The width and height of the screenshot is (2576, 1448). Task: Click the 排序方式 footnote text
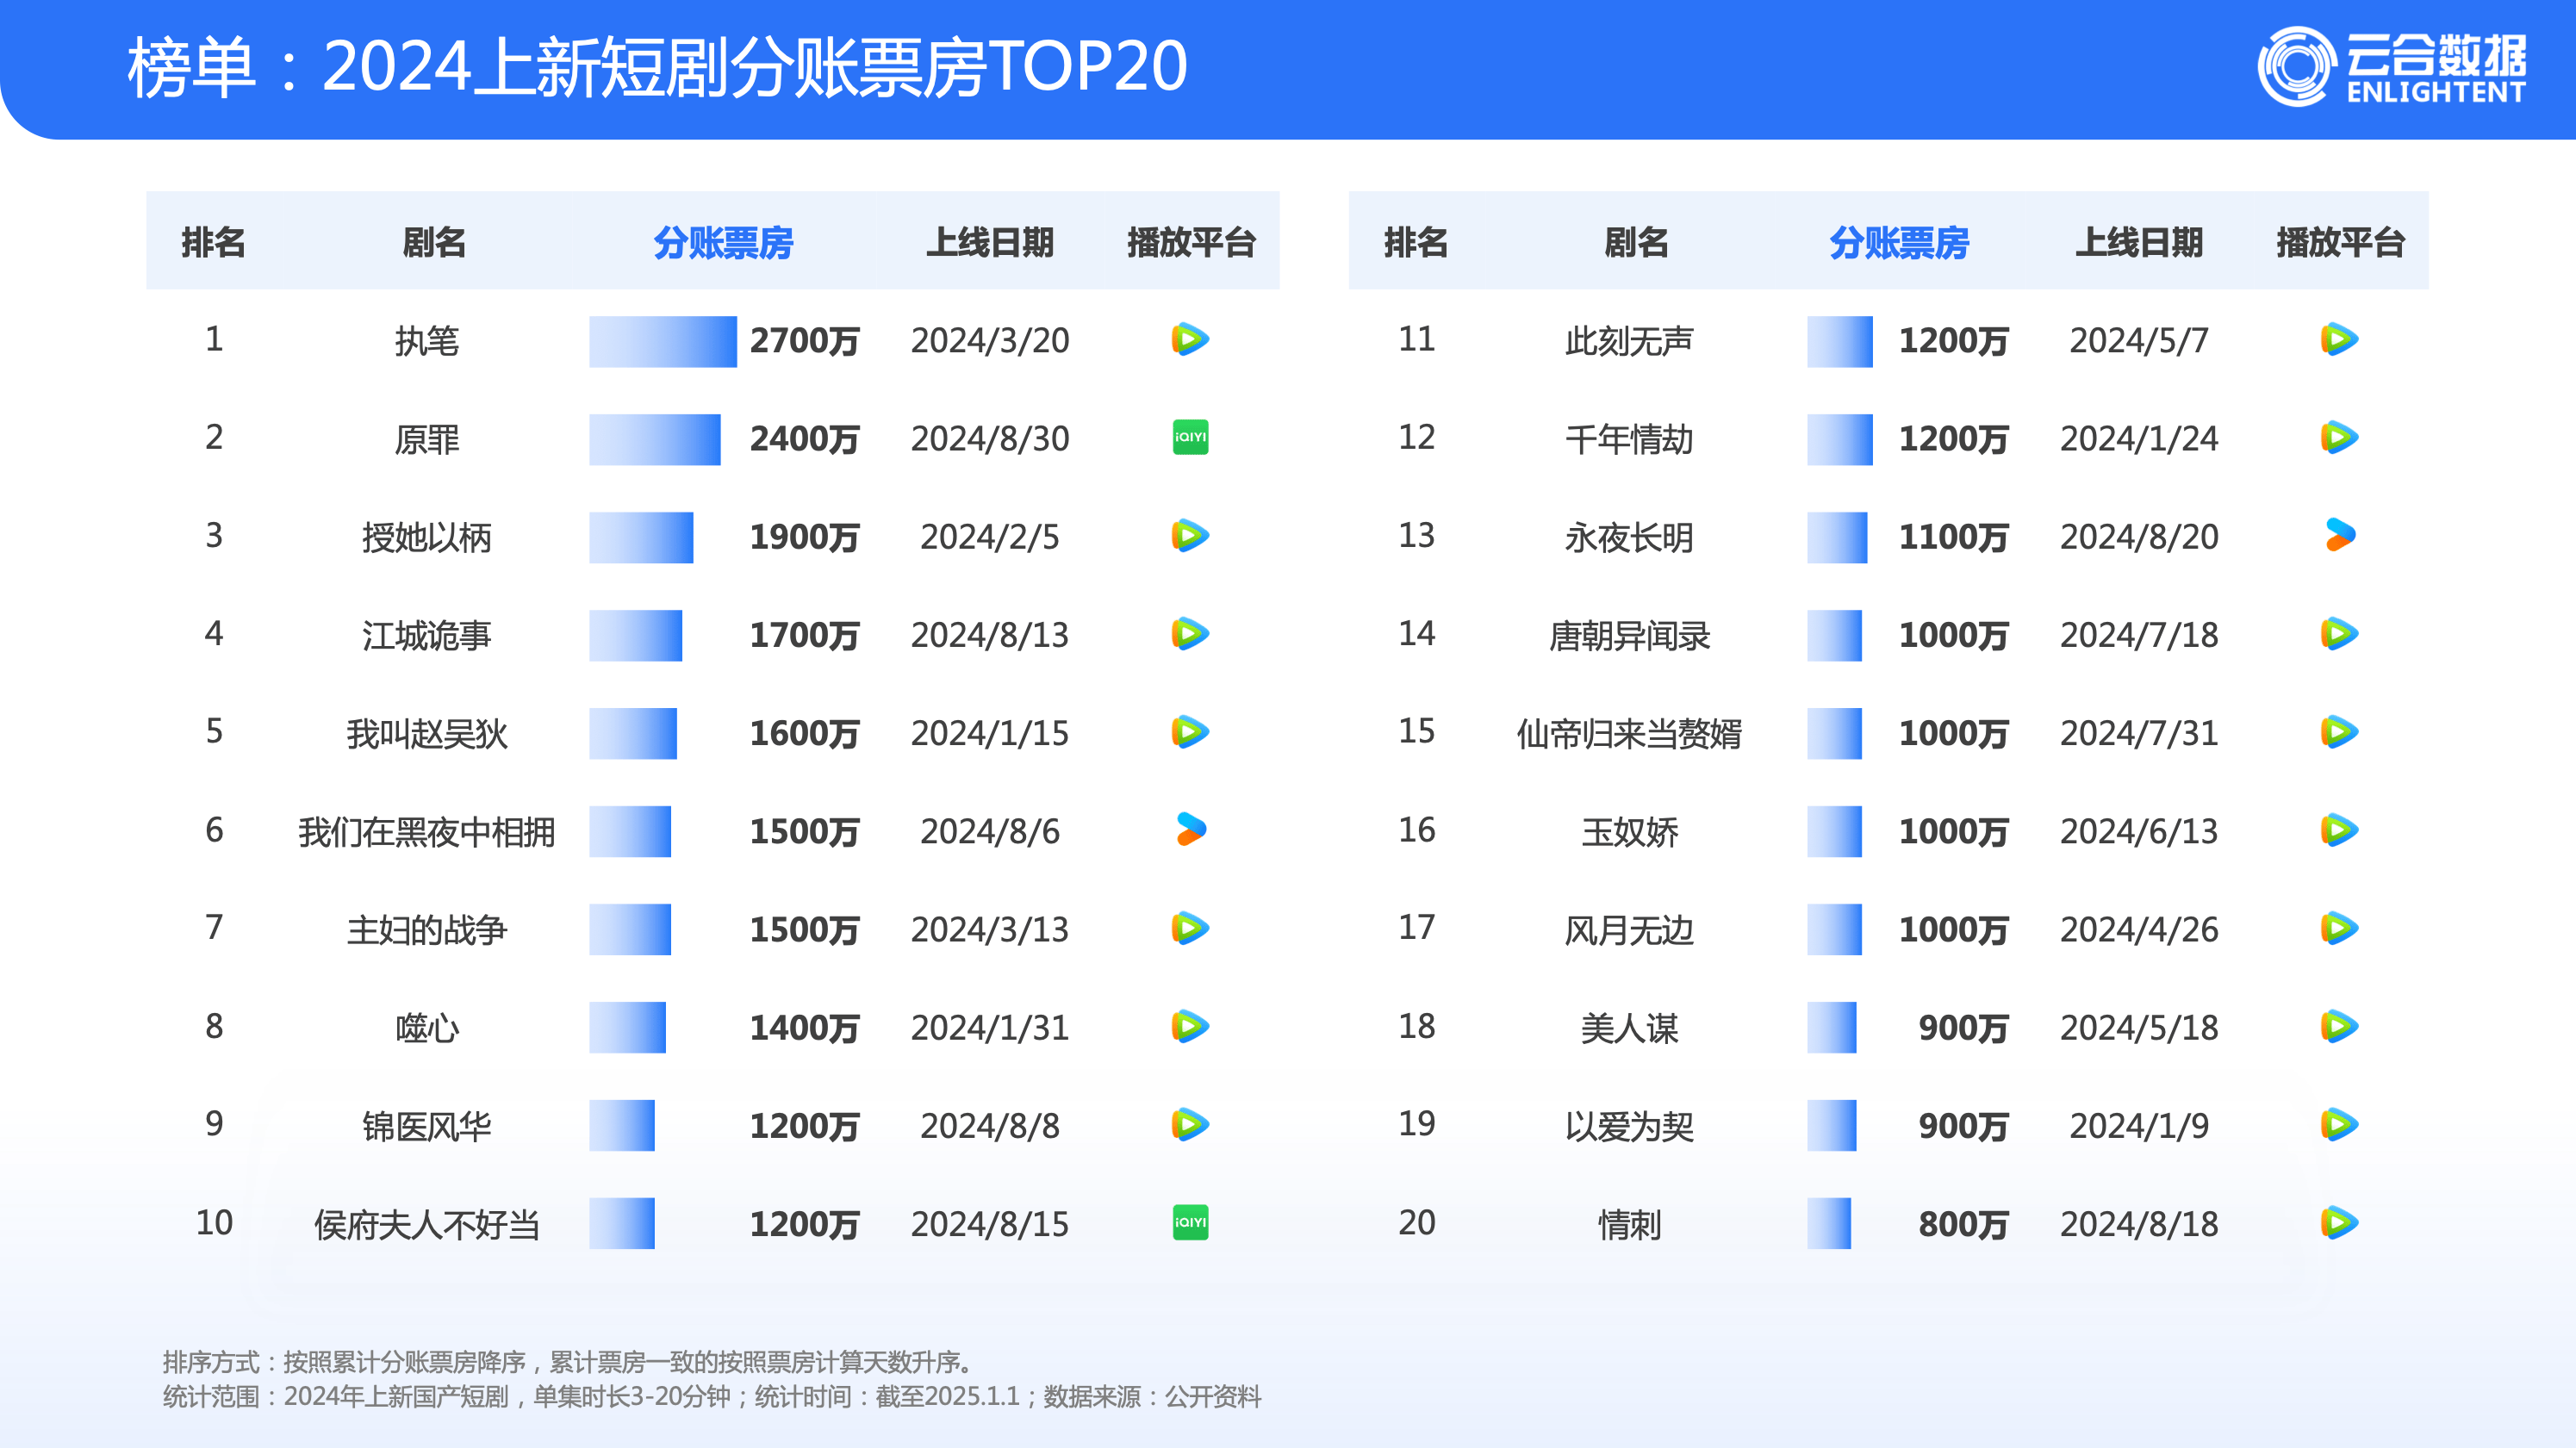[x=568, y=1361]
